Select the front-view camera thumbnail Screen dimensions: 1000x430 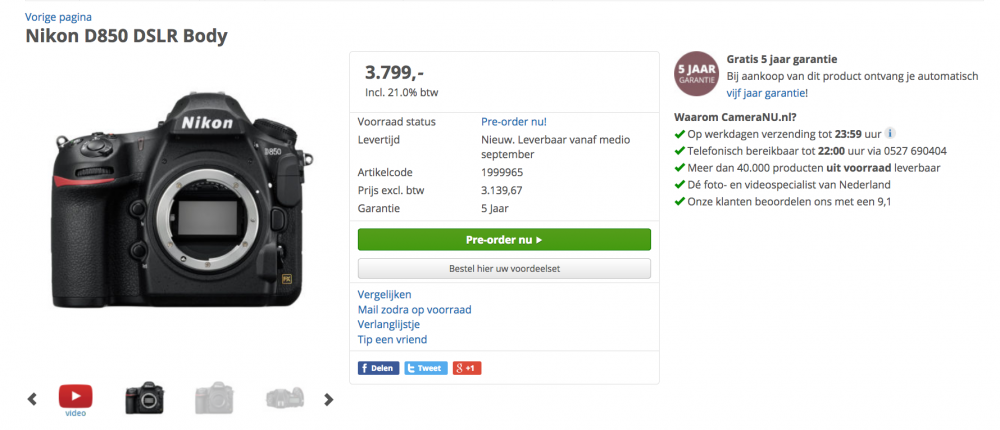(x=144, y=397)
